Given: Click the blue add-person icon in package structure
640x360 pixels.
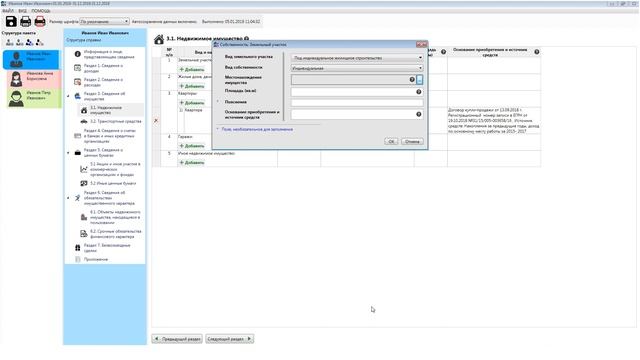Looking at the screenshot, I should 29,42.
